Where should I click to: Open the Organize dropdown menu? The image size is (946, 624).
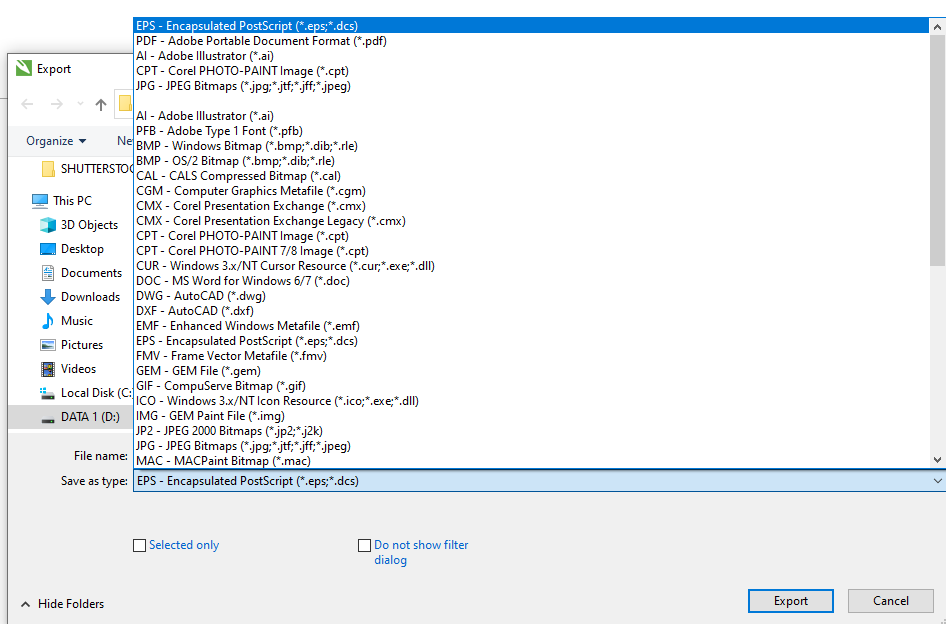tap(56, 141)
